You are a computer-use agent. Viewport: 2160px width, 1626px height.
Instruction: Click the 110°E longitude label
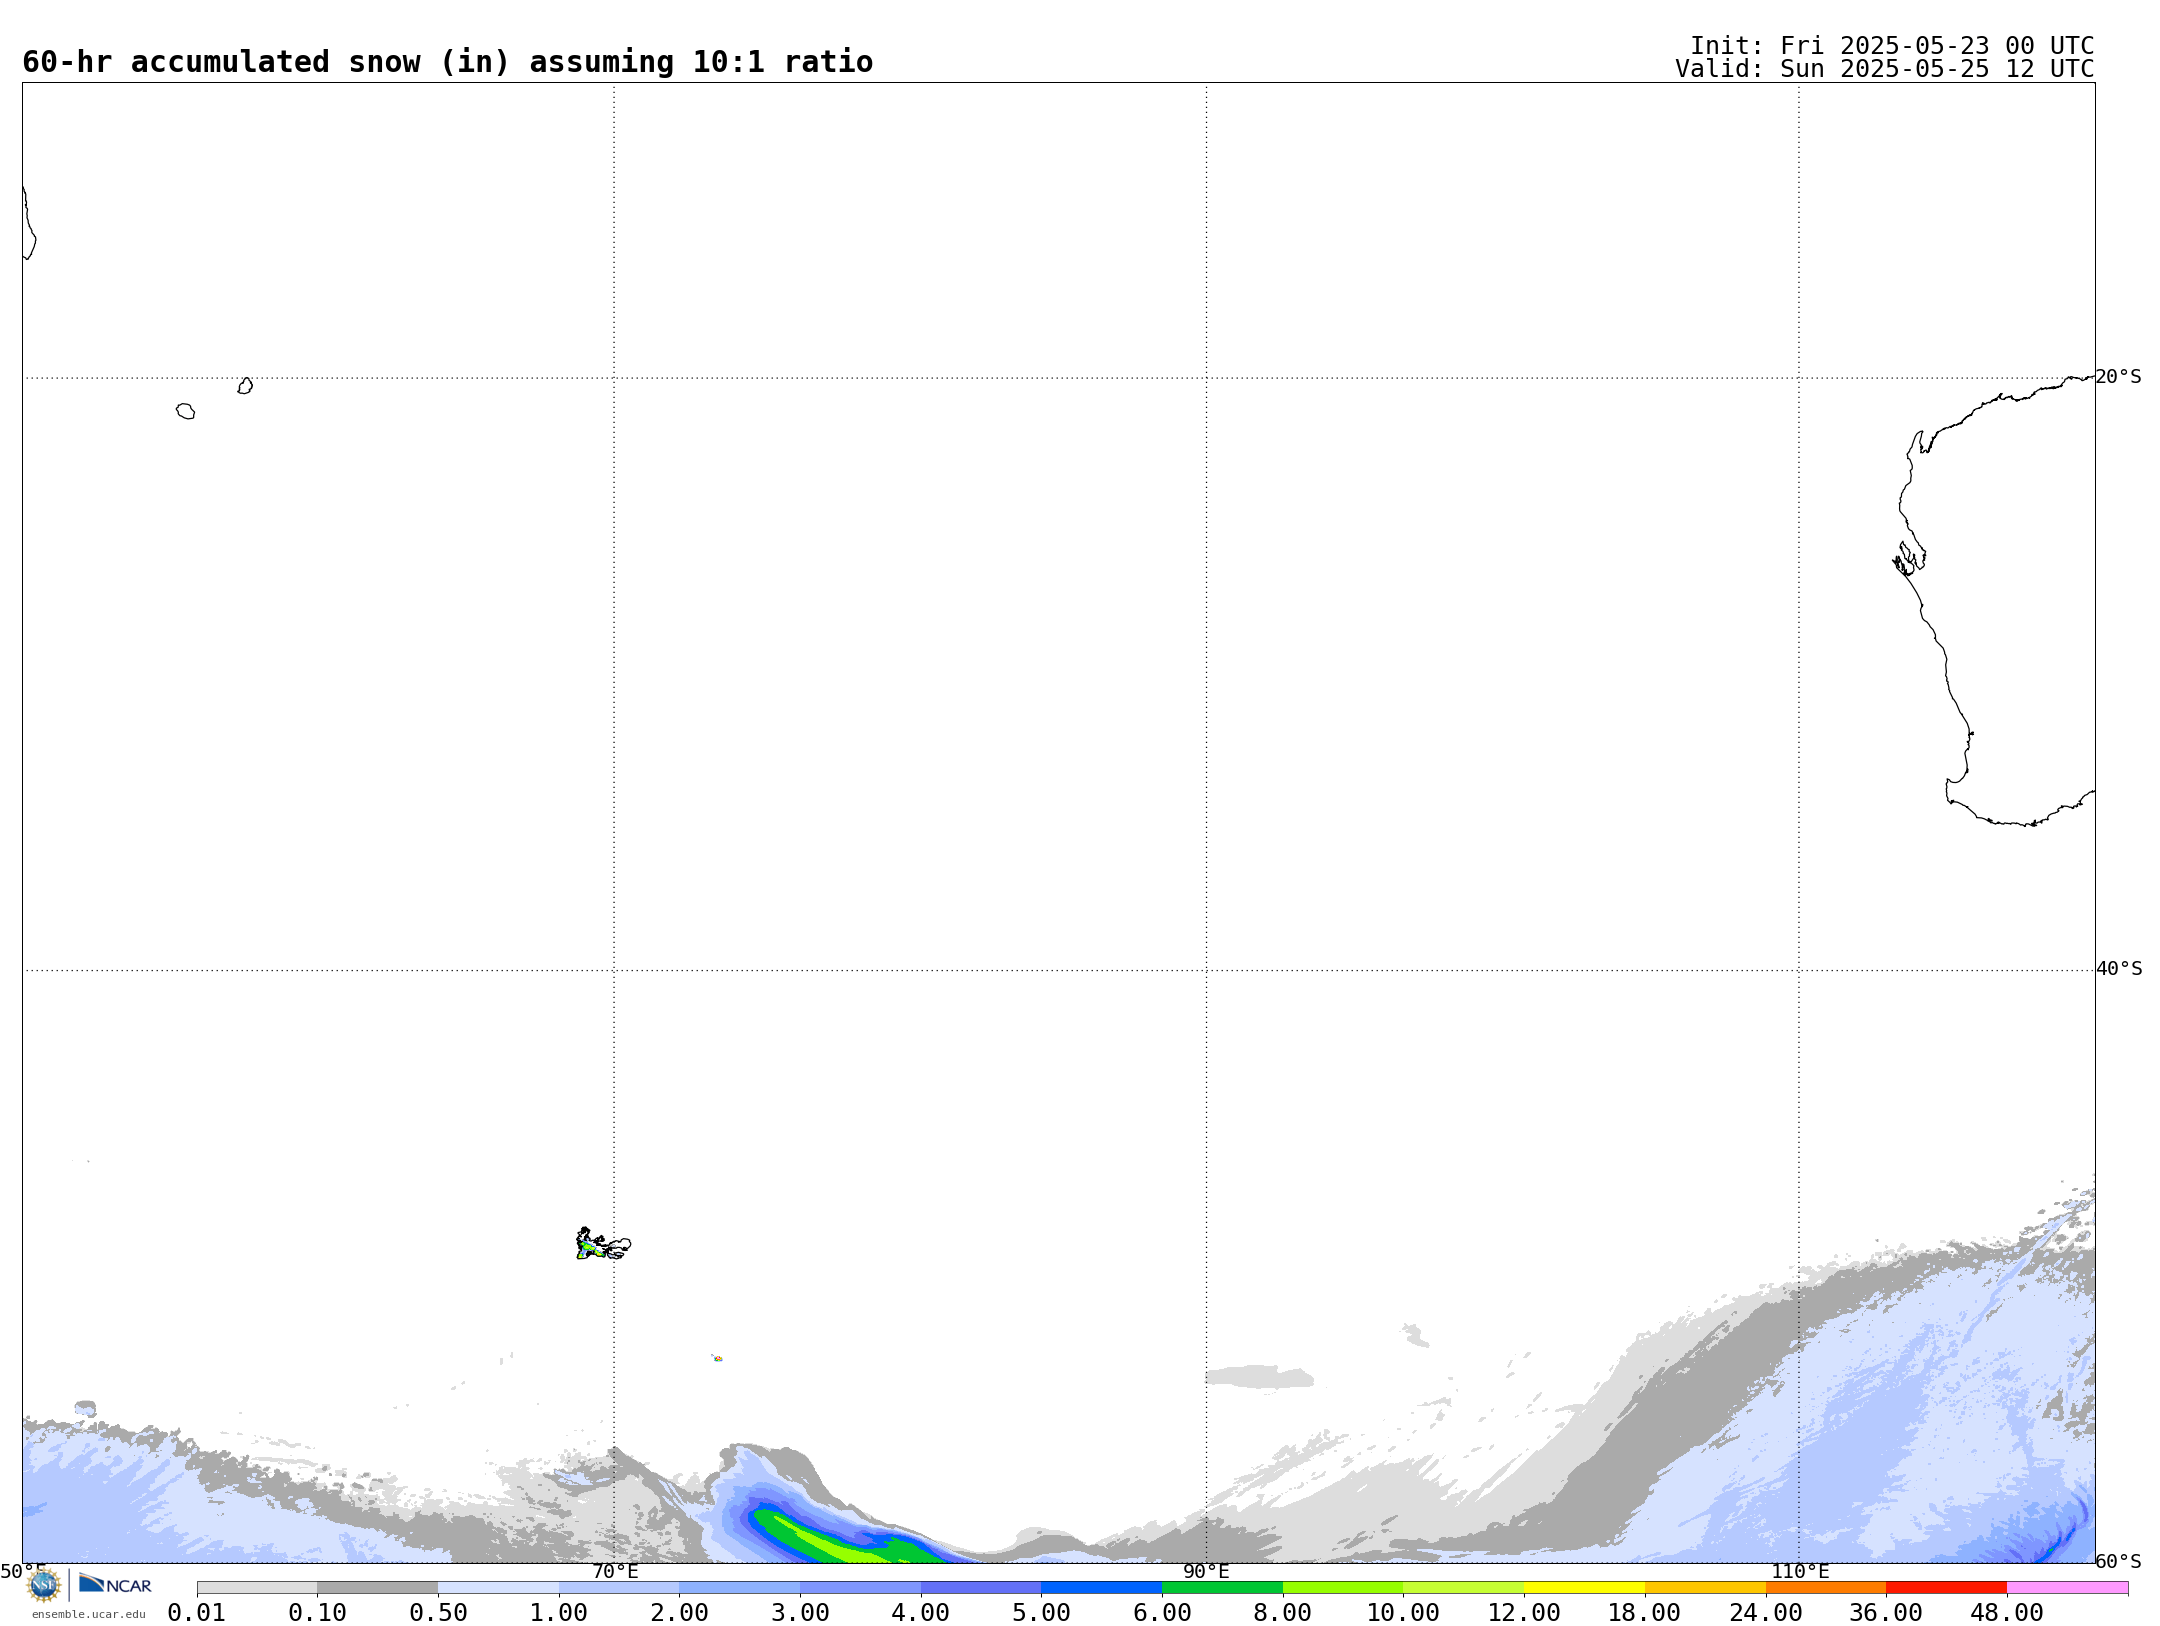(x=1800, y=1572)
